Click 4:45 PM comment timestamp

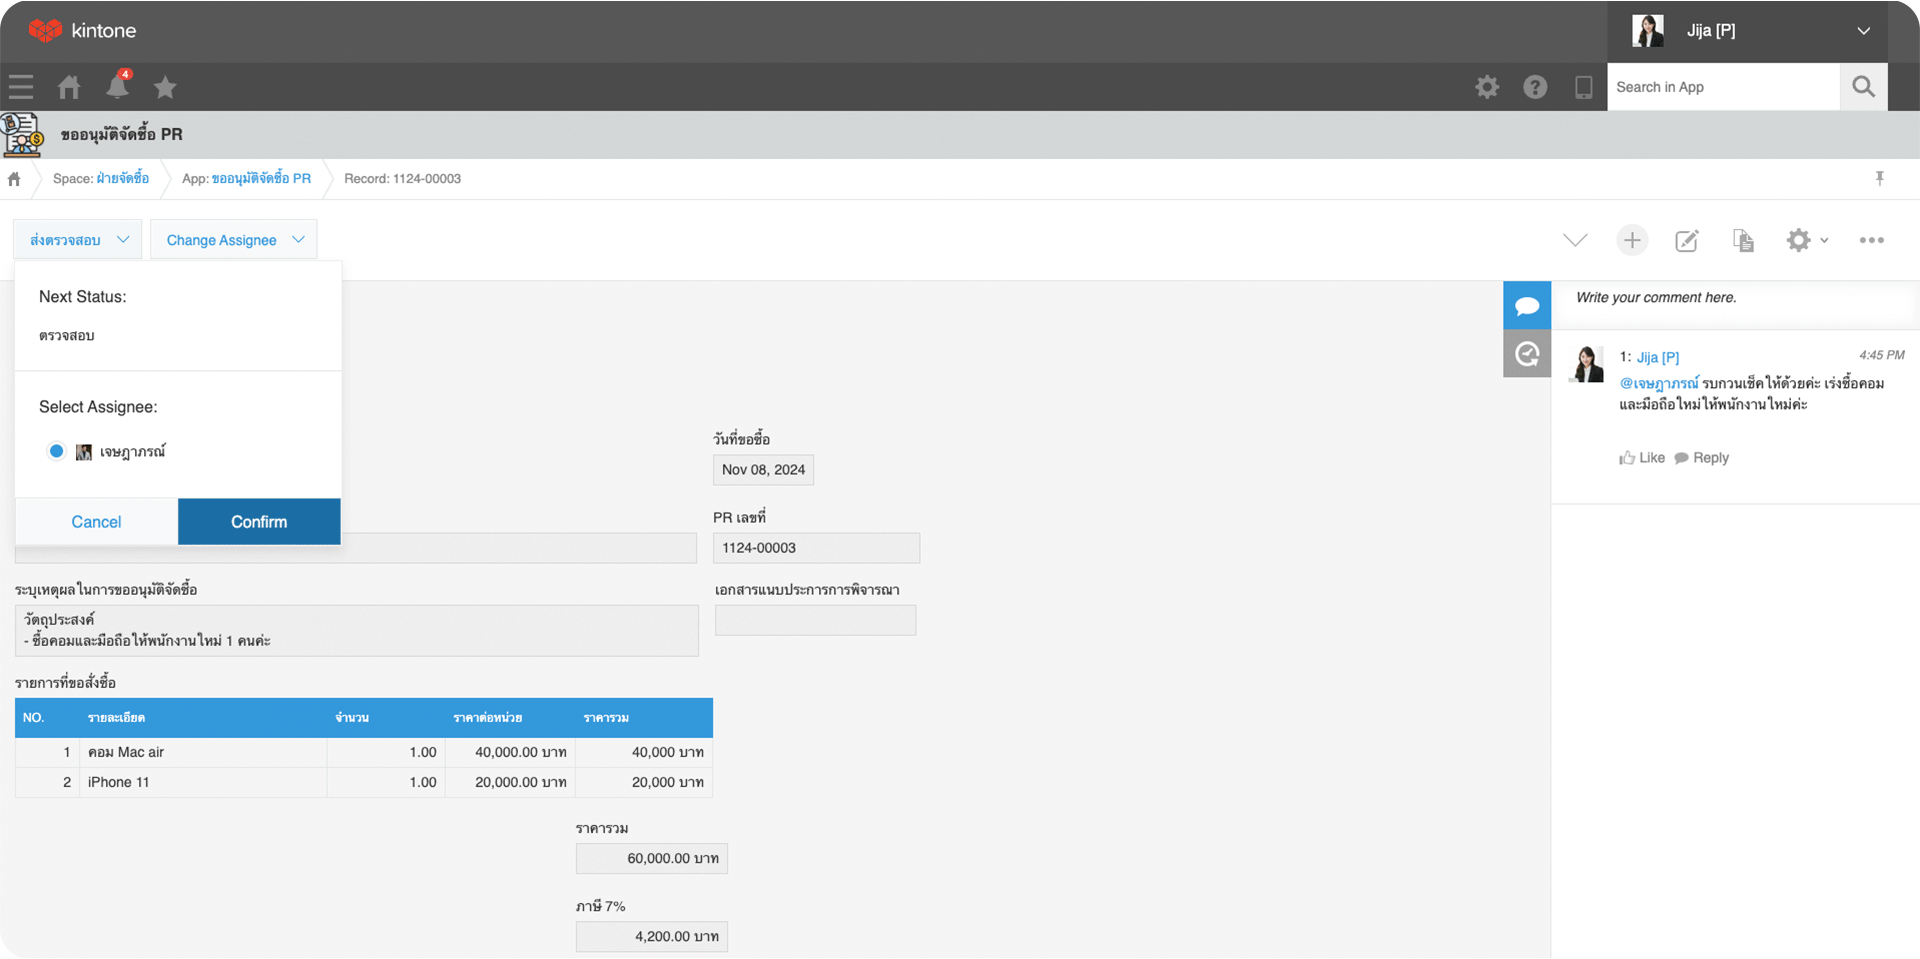tap(1881, 355)
